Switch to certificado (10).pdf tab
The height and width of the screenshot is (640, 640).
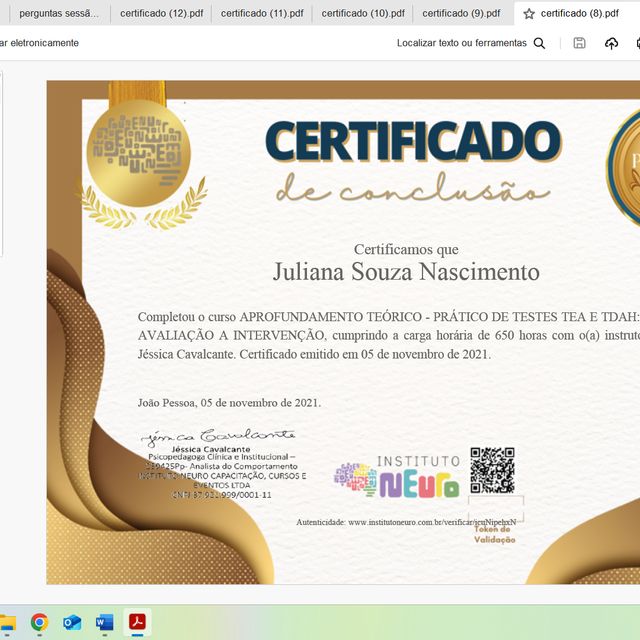tap(363, 13)
